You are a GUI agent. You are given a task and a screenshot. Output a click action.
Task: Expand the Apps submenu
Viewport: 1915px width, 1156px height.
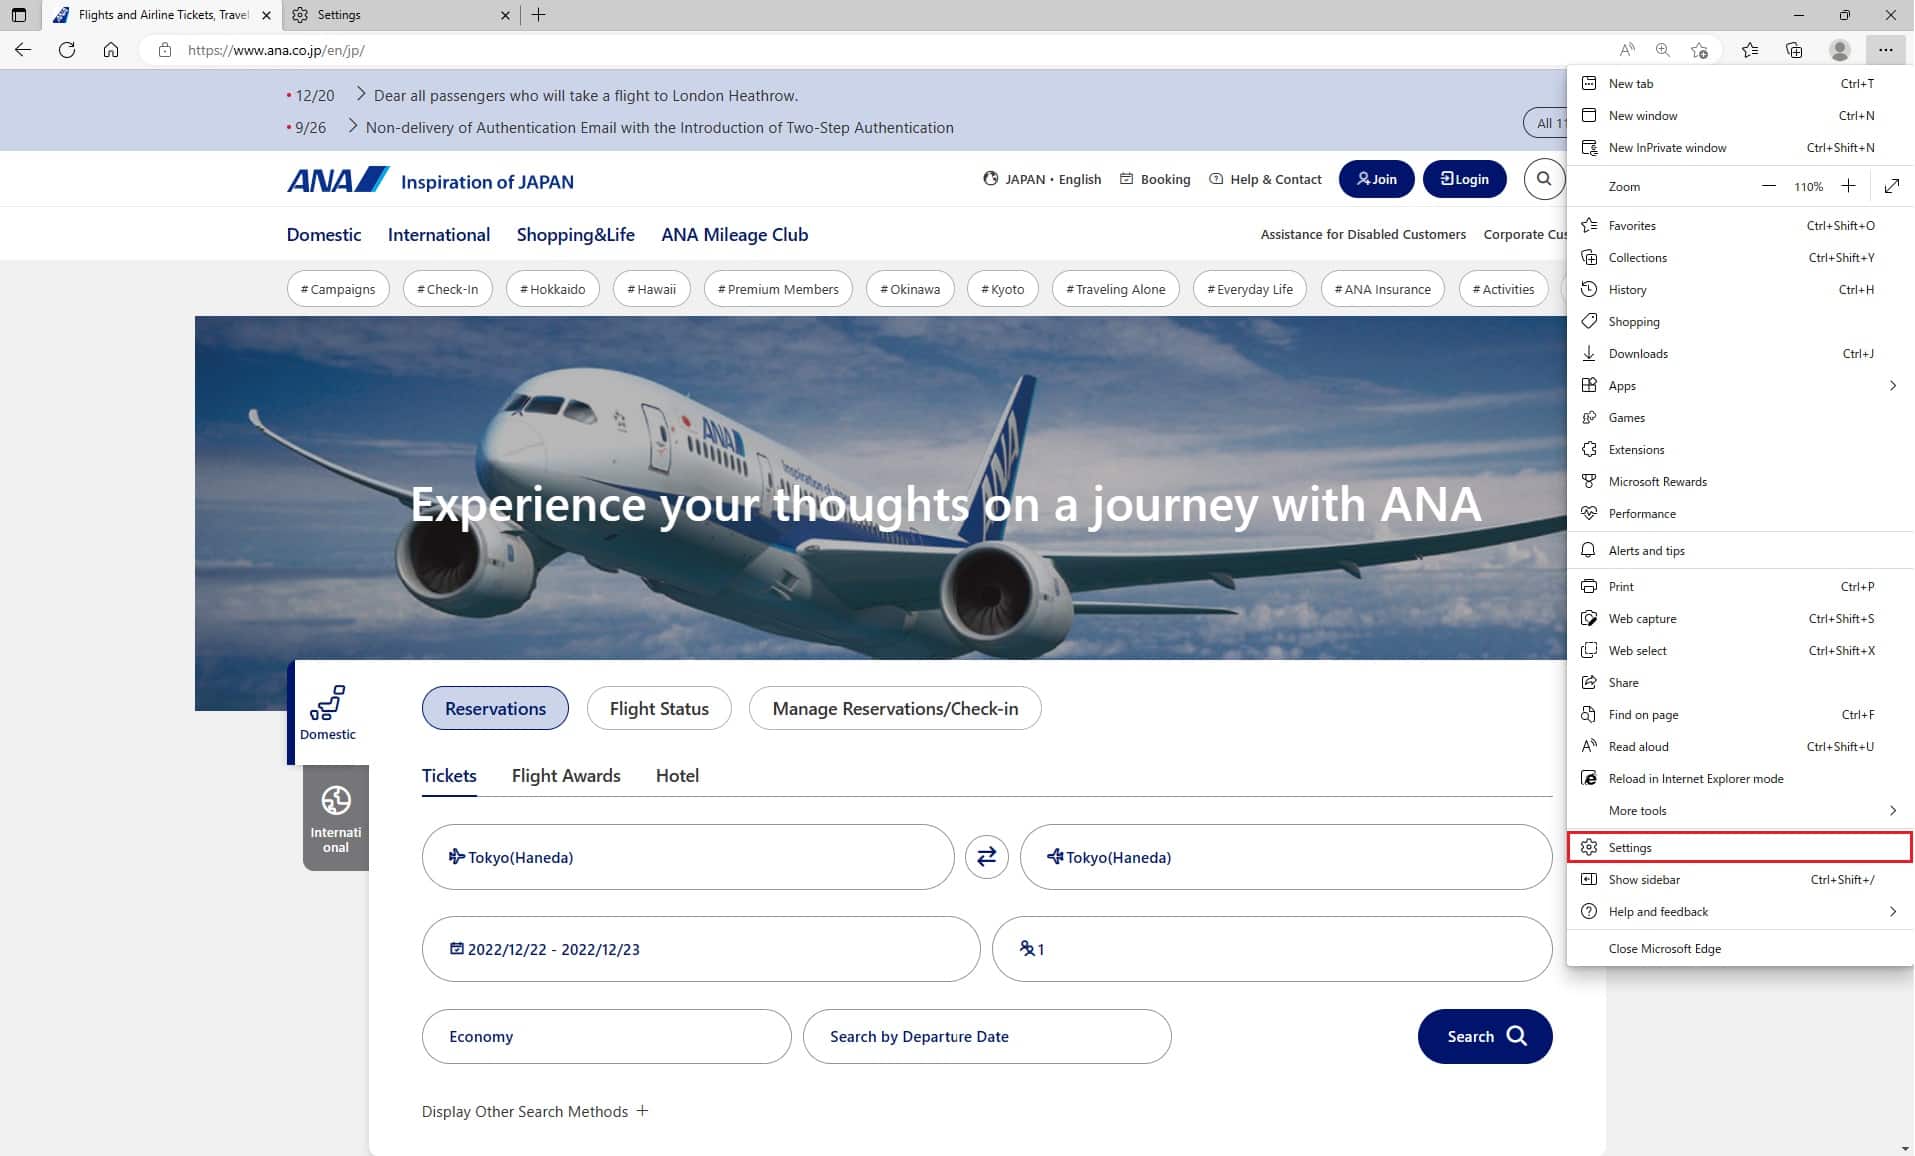[1740, 385]
